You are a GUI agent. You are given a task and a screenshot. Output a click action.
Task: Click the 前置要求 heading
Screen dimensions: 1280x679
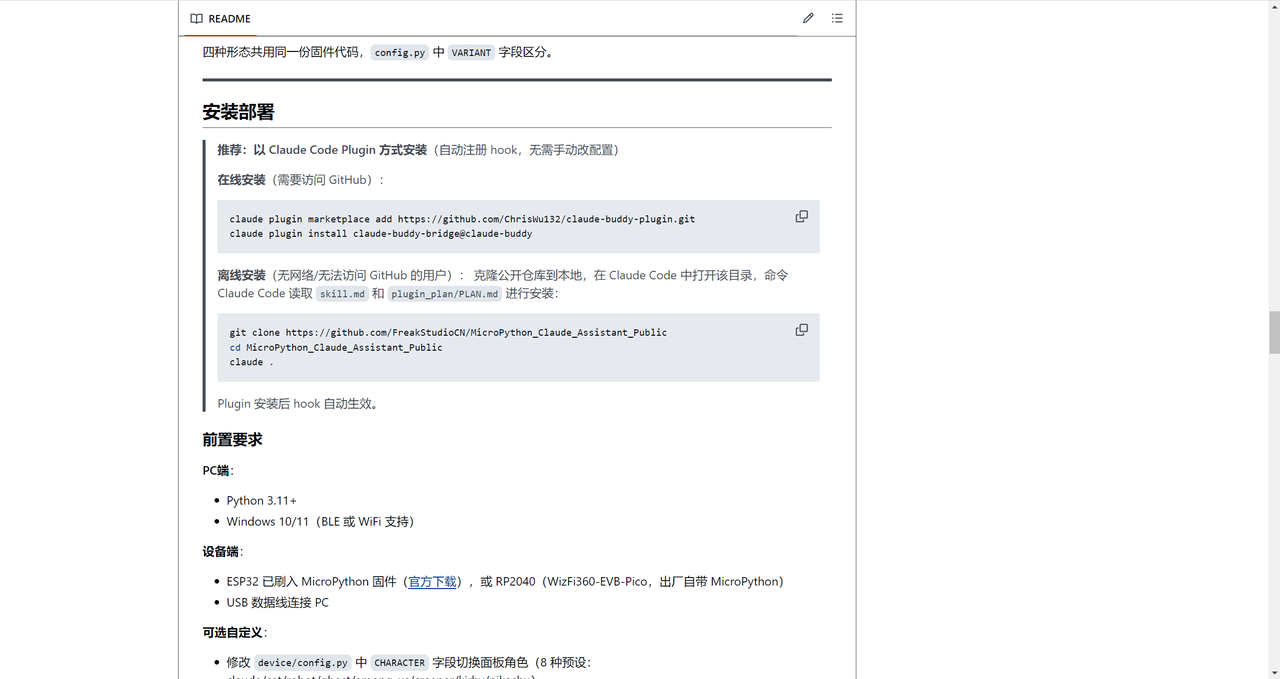tap(232, 440)
